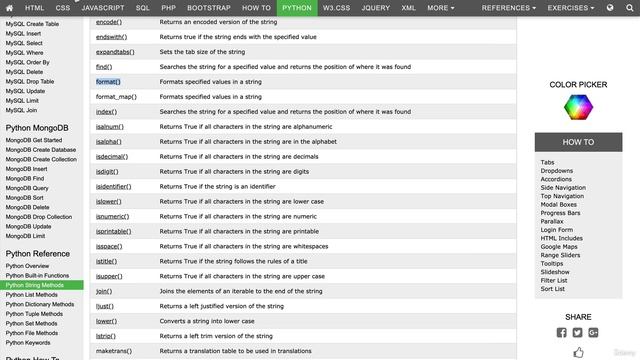Screen dimensions: 640x360
Task: Open the PHP tab
Action: point(168,8)
